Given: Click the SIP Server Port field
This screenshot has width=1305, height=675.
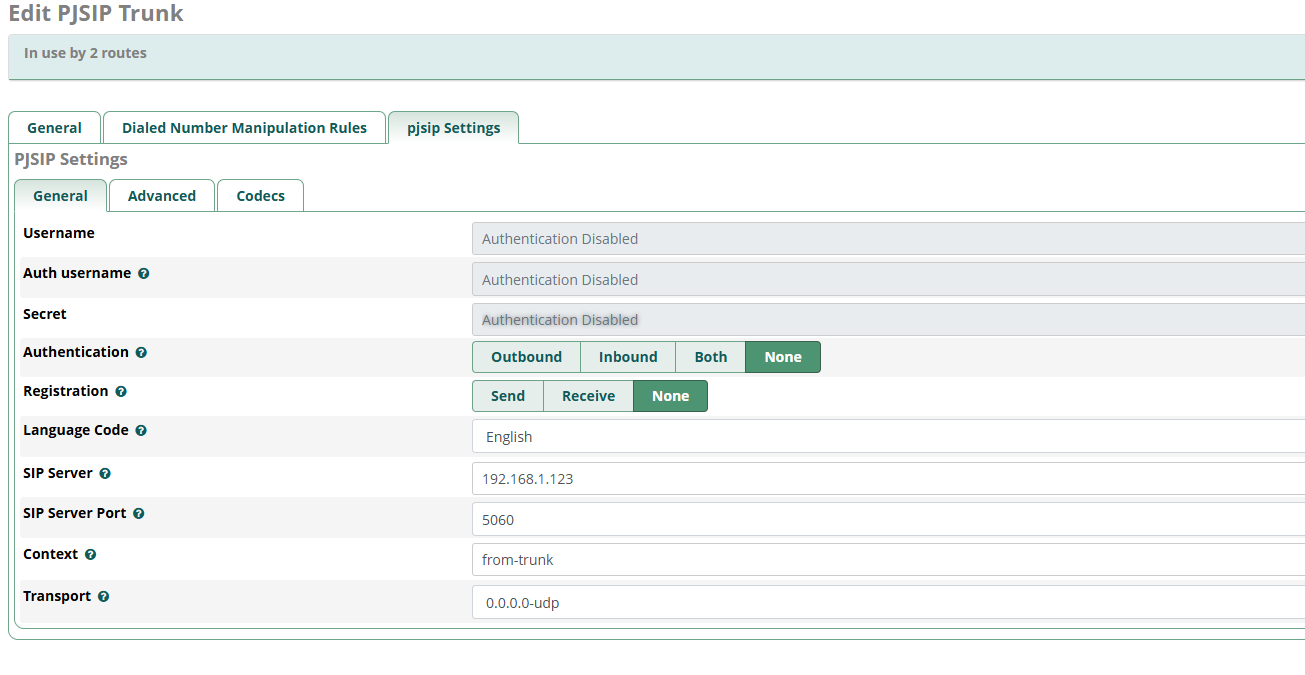Looking at the screenshot, I should [x=888, y=520].
